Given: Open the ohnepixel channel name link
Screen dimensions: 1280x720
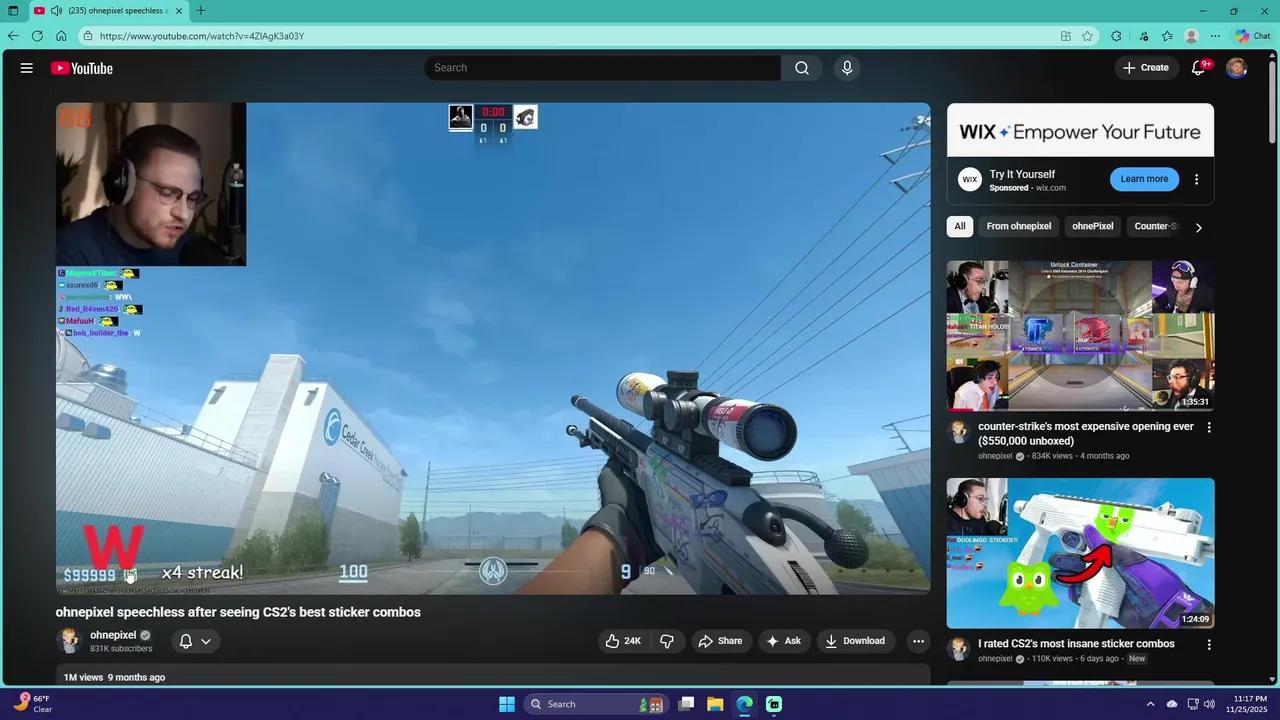Looking at the screenshot, I should (x=113, y=635).
